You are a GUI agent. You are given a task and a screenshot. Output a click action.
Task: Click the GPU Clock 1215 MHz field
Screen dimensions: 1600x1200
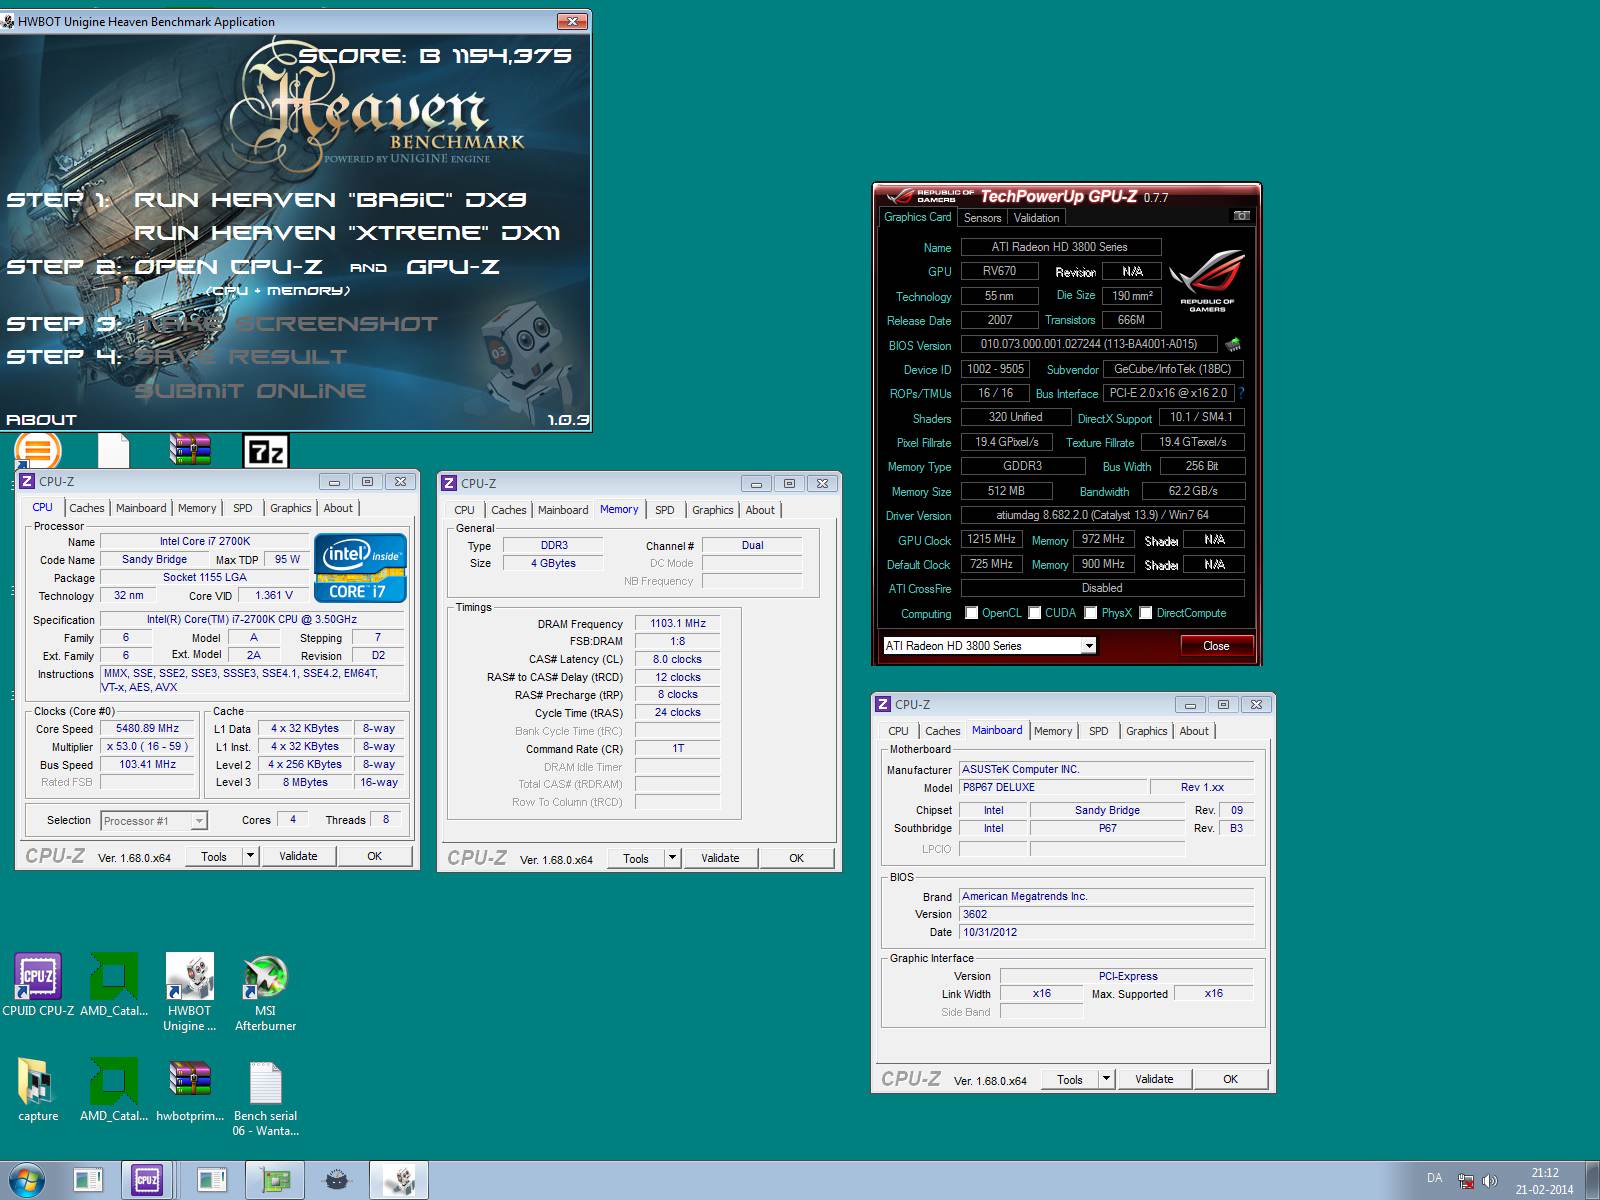991,539
